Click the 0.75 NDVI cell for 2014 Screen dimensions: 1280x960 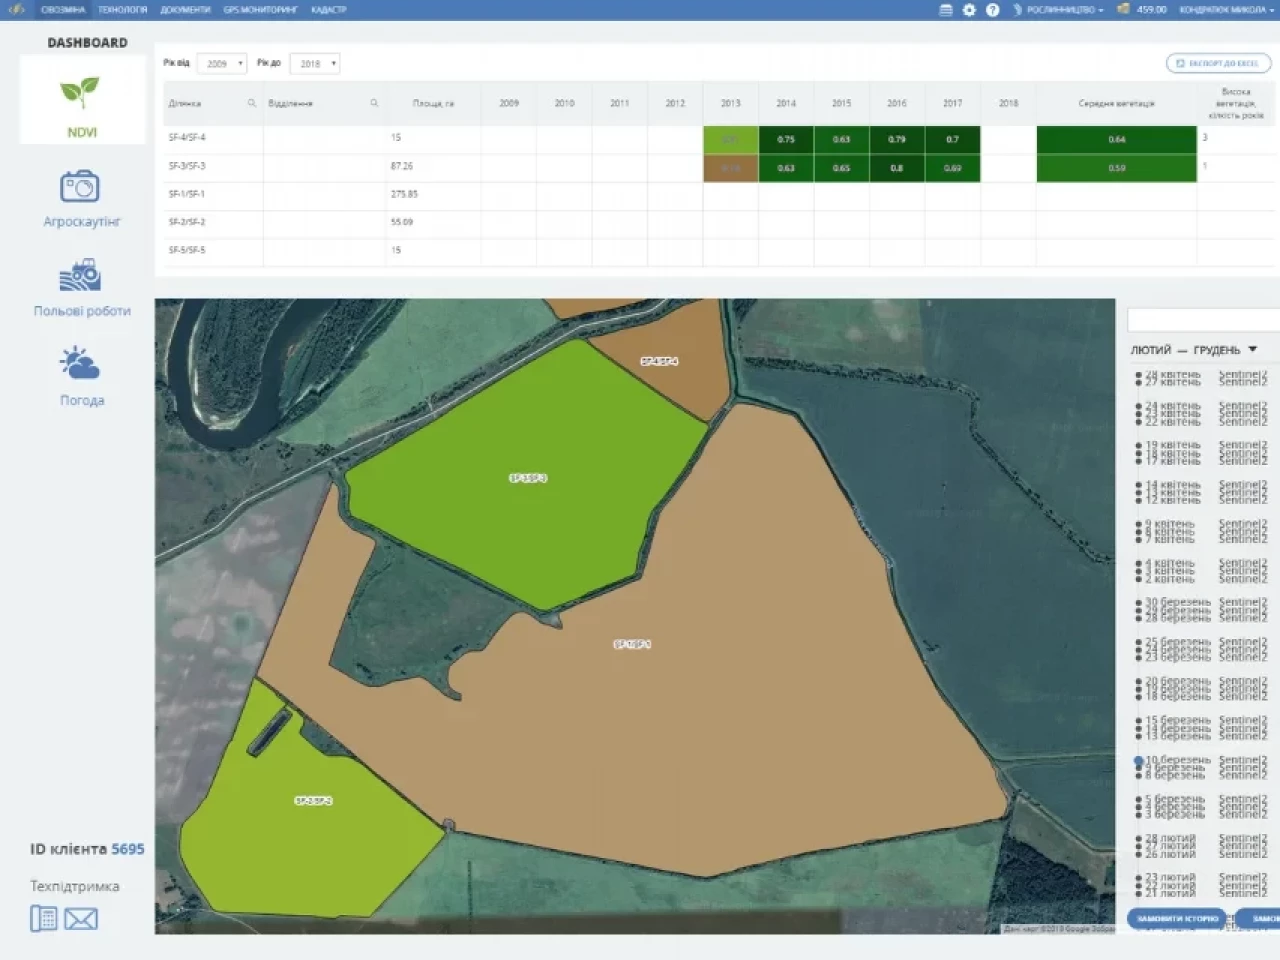click(786, 139)
